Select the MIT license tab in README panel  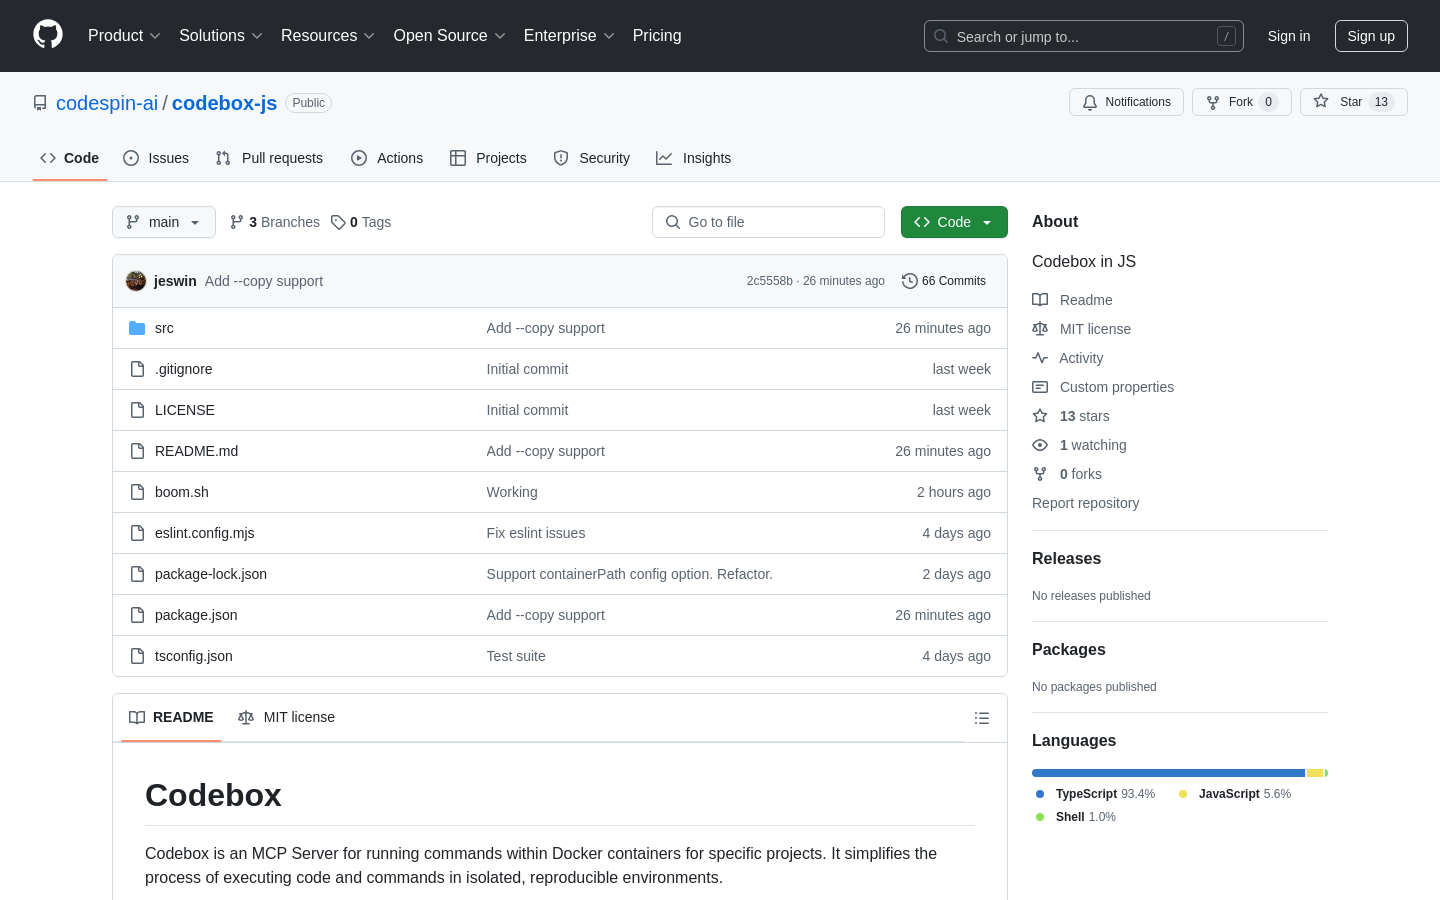(x=286, y=717)
